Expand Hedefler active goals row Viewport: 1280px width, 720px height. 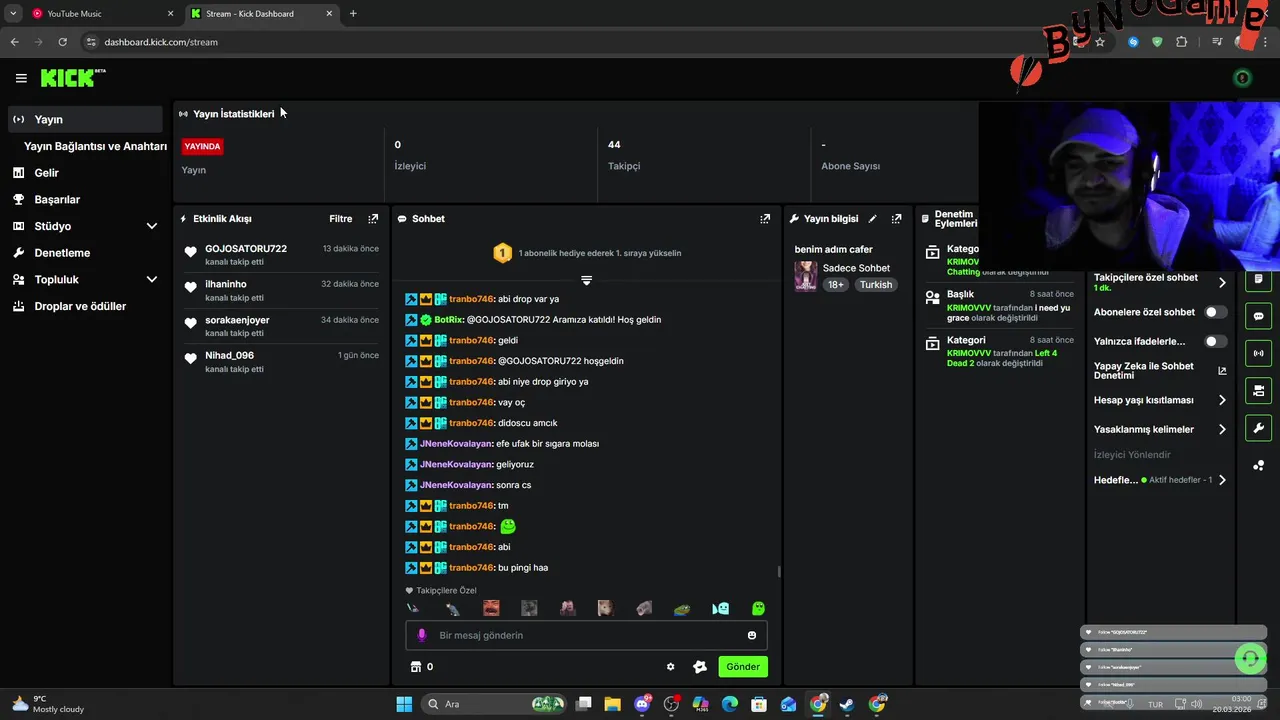1160,480
